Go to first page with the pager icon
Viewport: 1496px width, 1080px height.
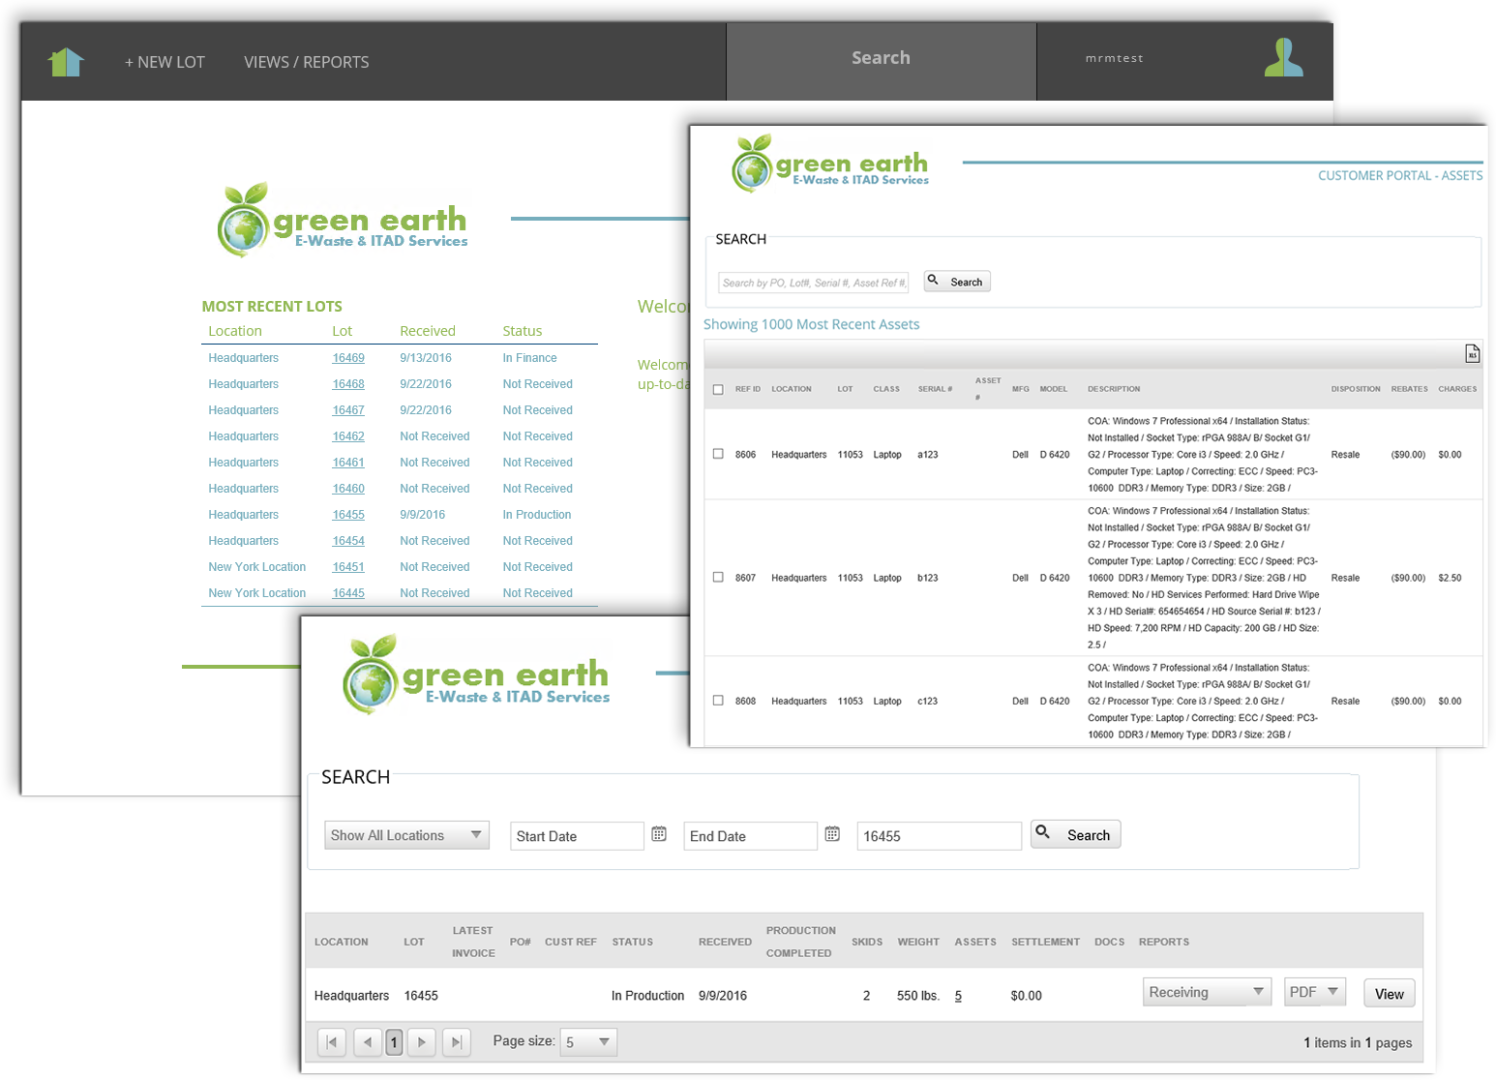331,1041
